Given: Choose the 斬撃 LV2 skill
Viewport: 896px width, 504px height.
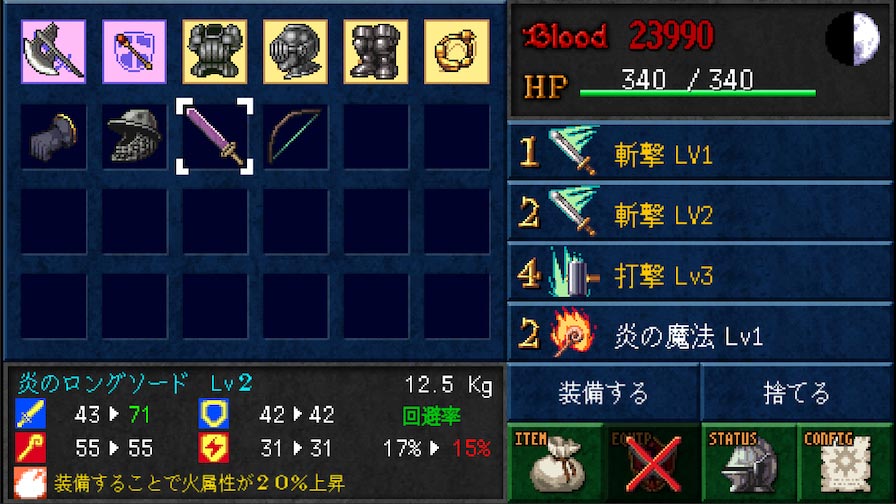Looking at the screenshot, I should [x=700, y=213].
